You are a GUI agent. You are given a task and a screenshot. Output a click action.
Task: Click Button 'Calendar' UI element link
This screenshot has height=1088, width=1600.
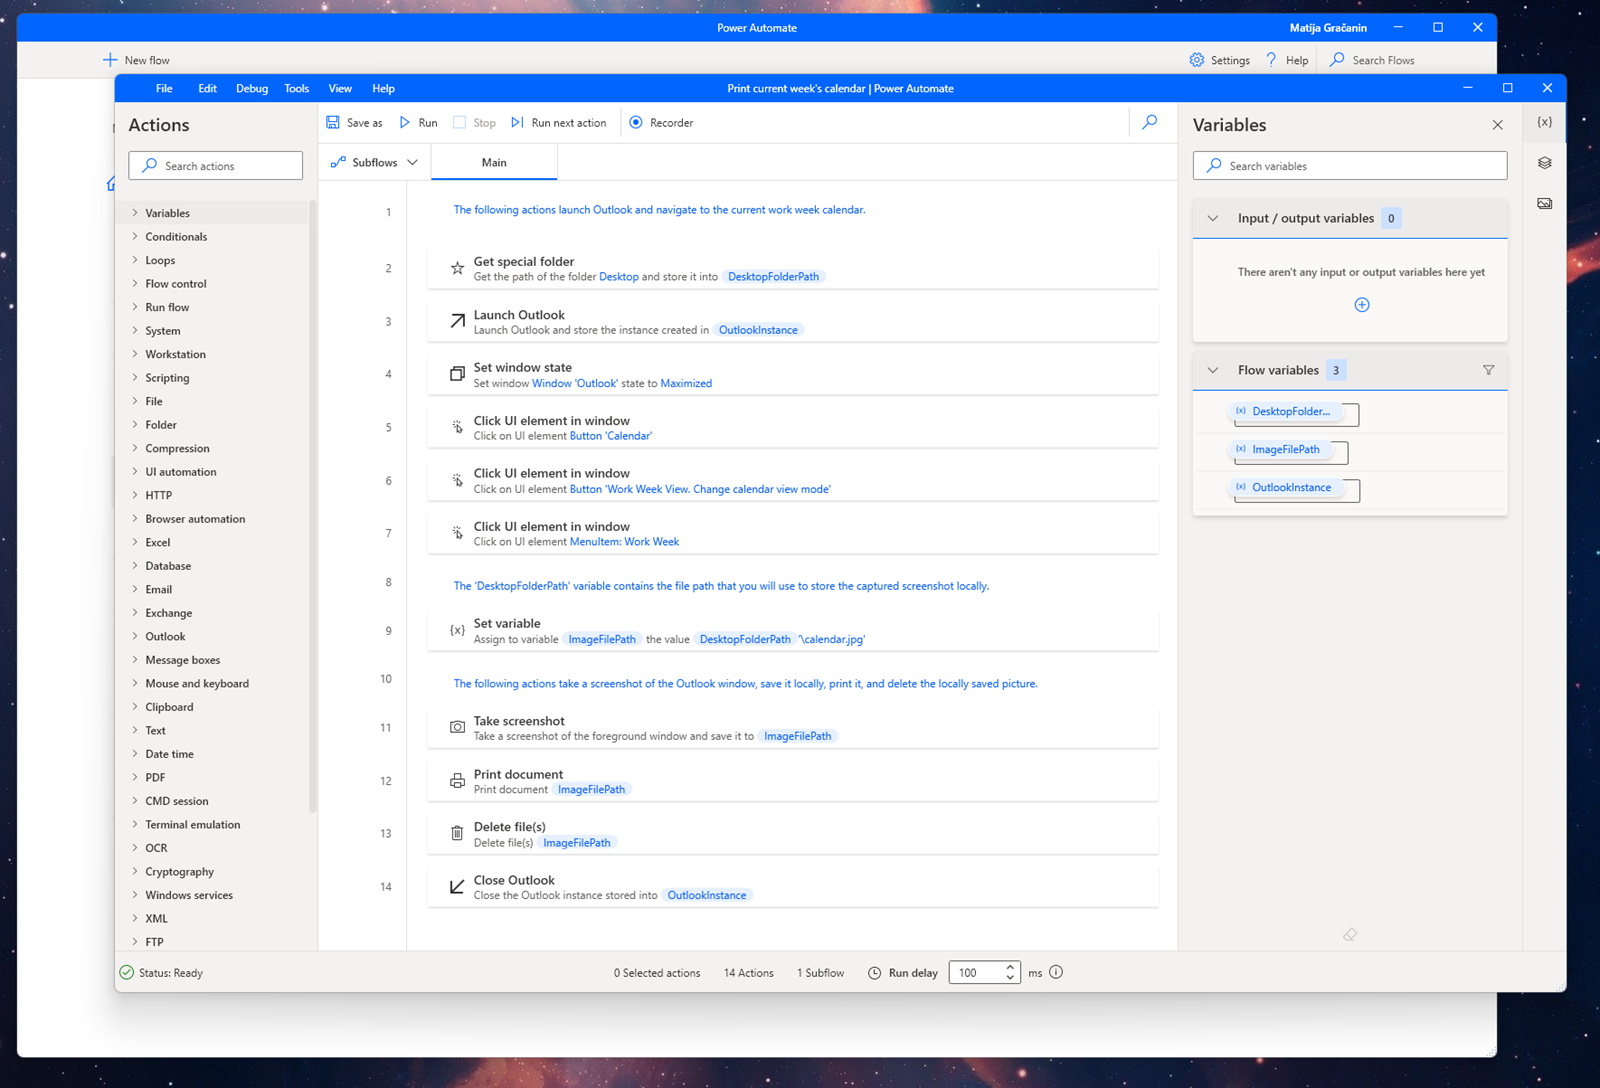click(611, 436)
